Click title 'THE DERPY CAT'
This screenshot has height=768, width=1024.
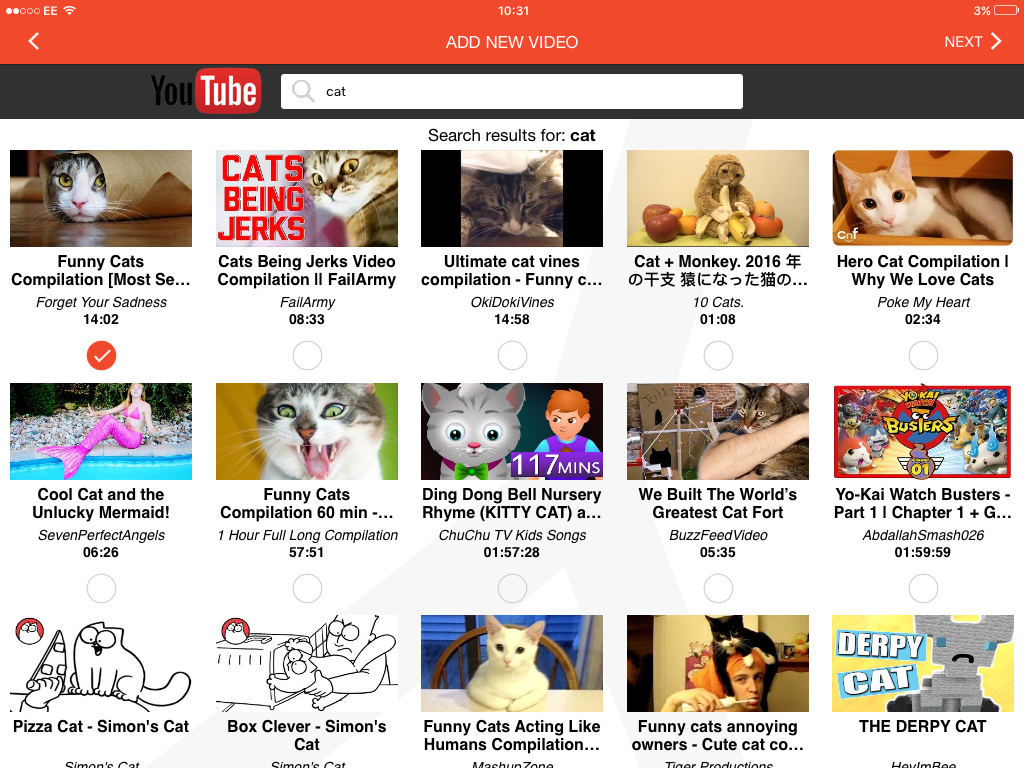pos(923,726)
